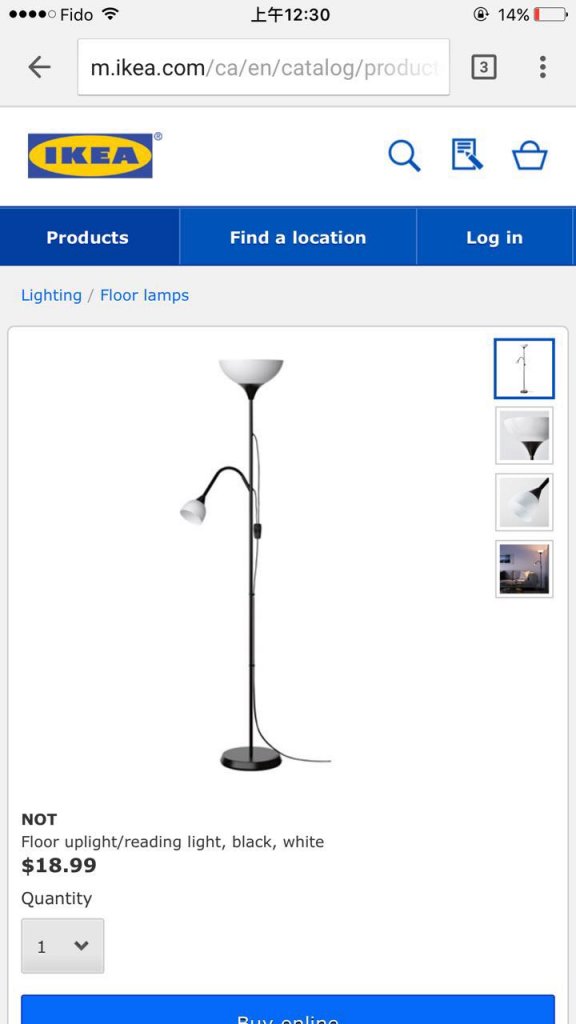
Task: Follow the Lighting breadcrumb link
Action: click(x=52, y=295)
